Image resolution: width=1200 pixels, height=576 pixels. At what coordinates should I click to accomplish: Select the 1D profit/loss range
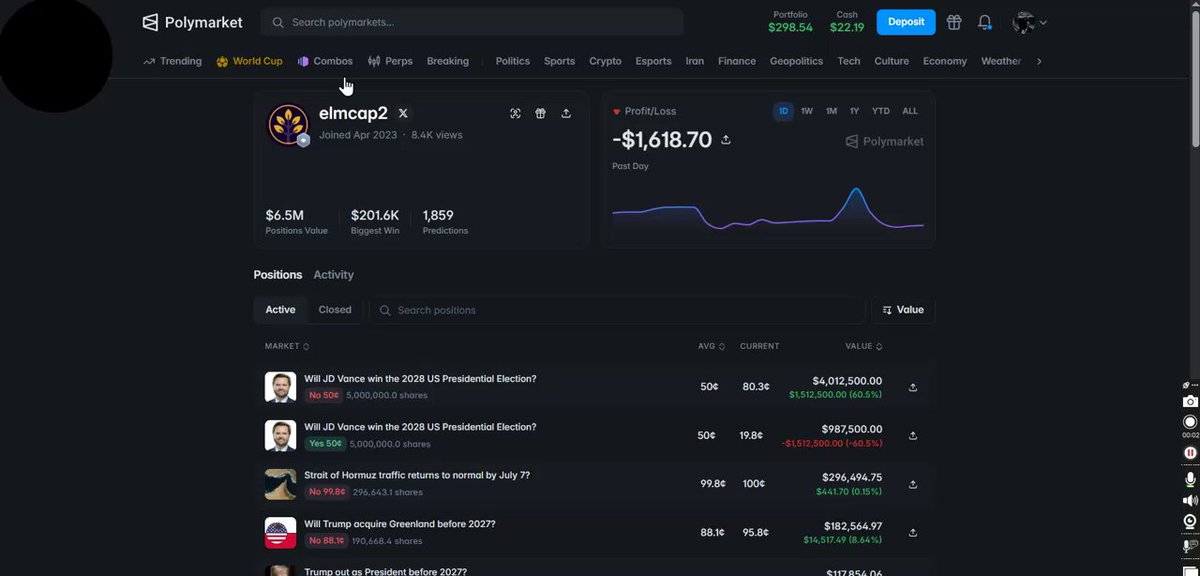click(x=781, y=111)
